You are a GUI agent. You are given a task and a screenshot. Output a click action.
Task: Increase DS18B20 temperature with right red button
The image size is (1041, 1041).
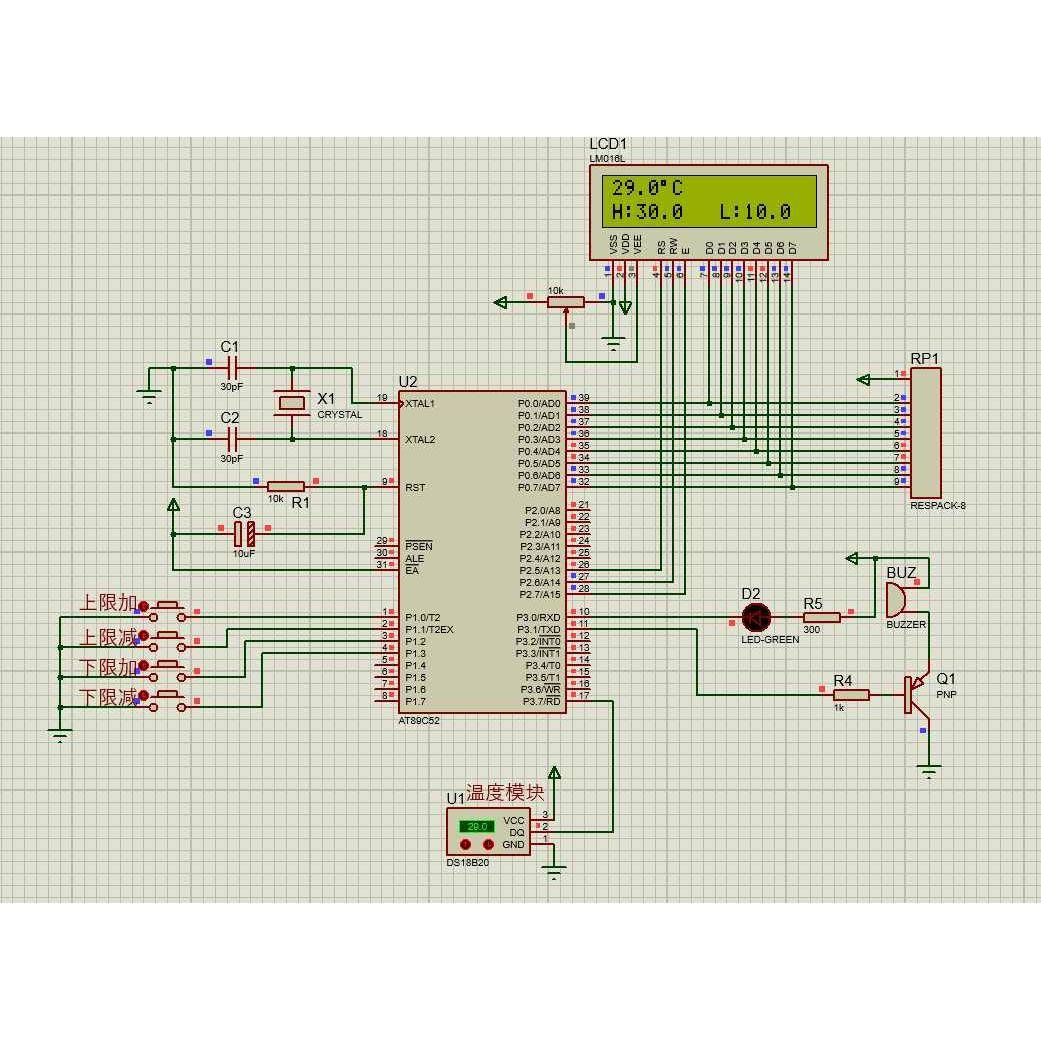click(x=489, y=844)
